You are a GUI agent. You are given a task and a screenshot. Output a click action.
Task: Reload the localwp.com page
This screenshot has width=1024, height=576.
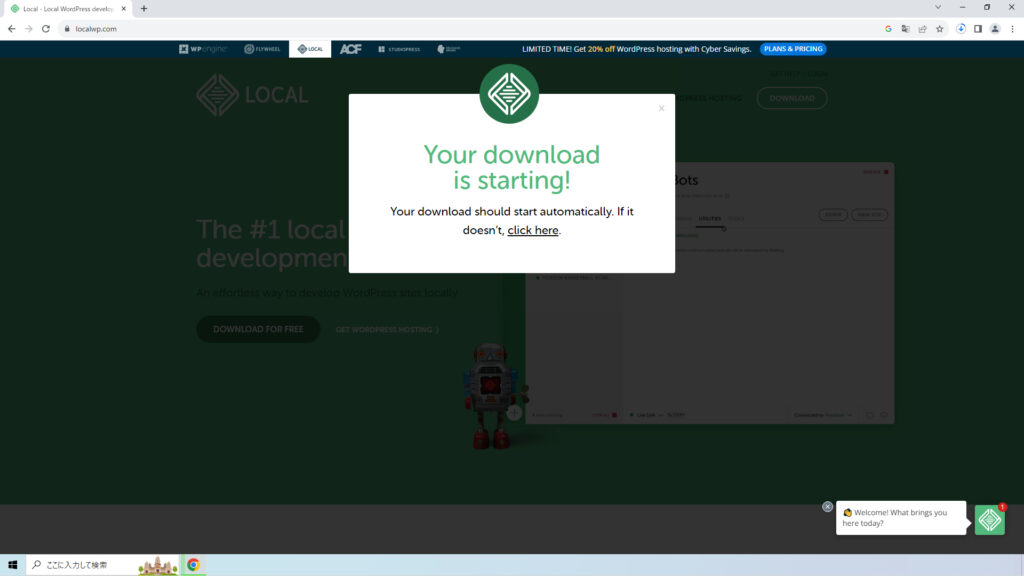(46, 29)
